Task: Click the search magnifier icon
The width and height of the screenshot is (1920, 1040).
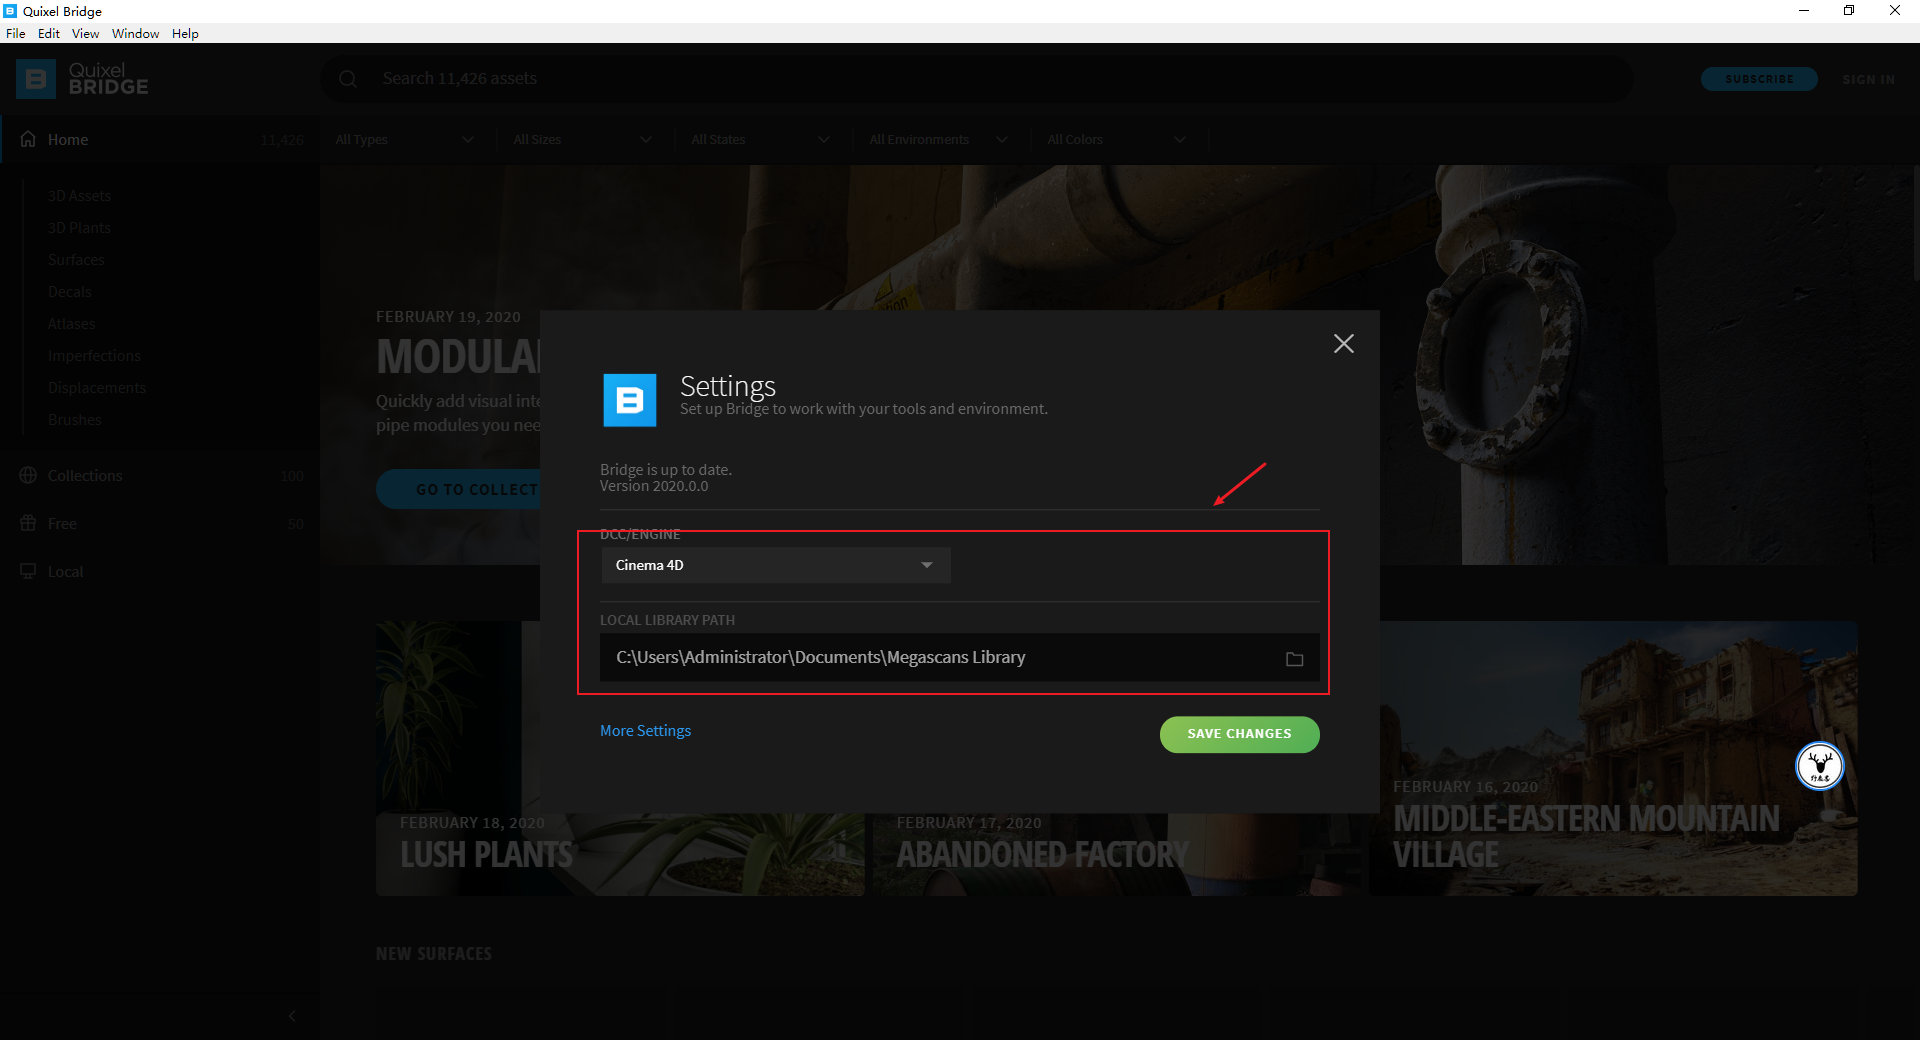Action: pyautogui.click(x=348, y=79)
